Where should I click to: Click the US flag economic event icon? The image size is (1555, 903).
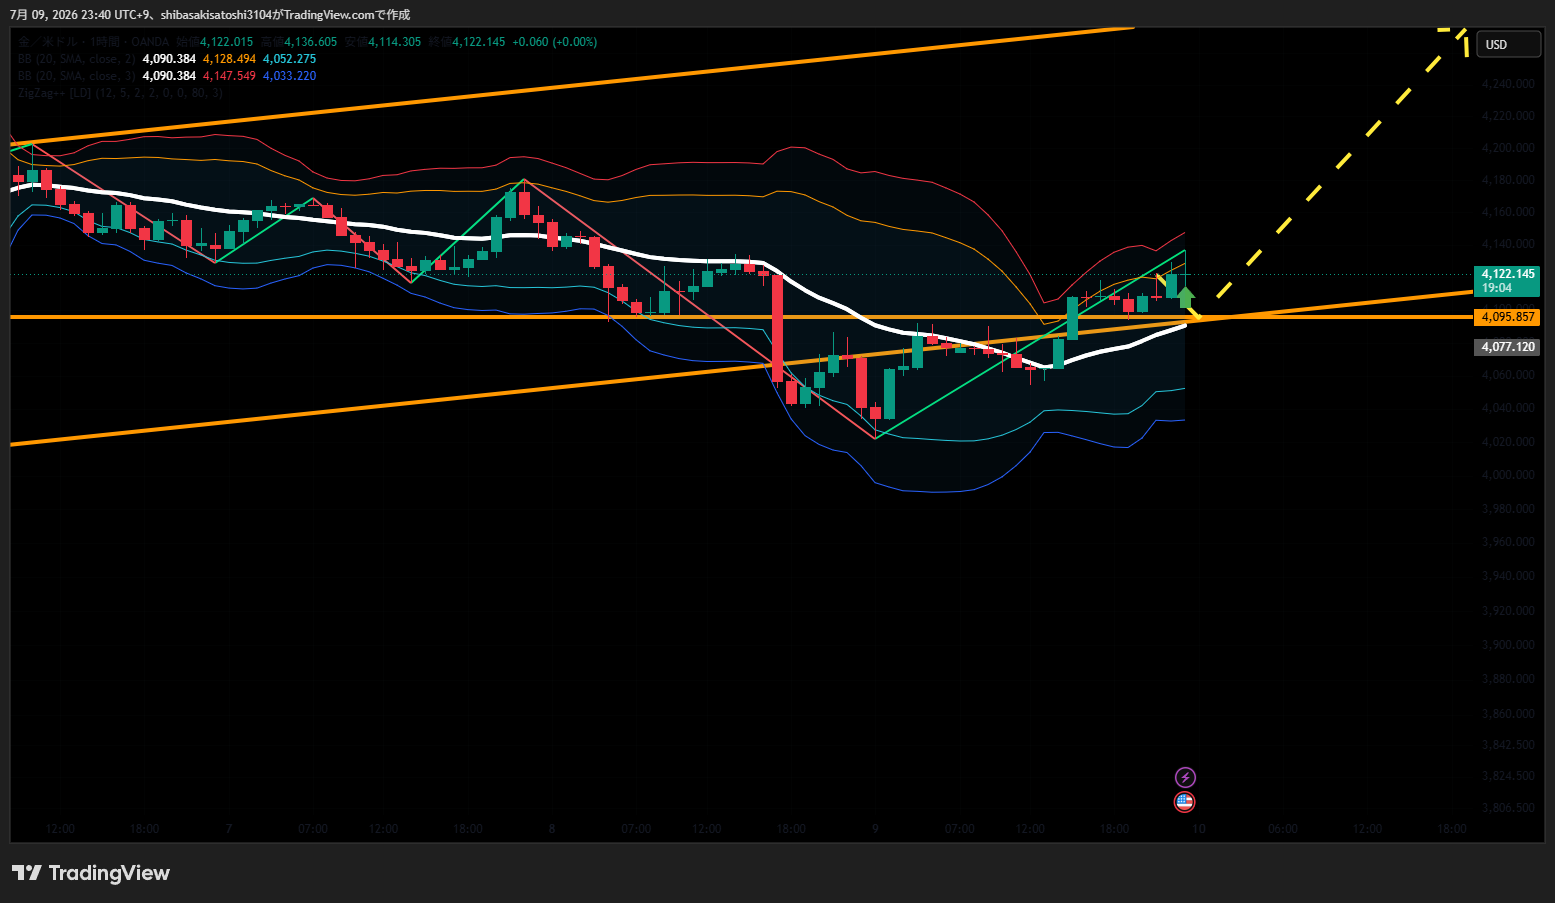(1185, 801)
